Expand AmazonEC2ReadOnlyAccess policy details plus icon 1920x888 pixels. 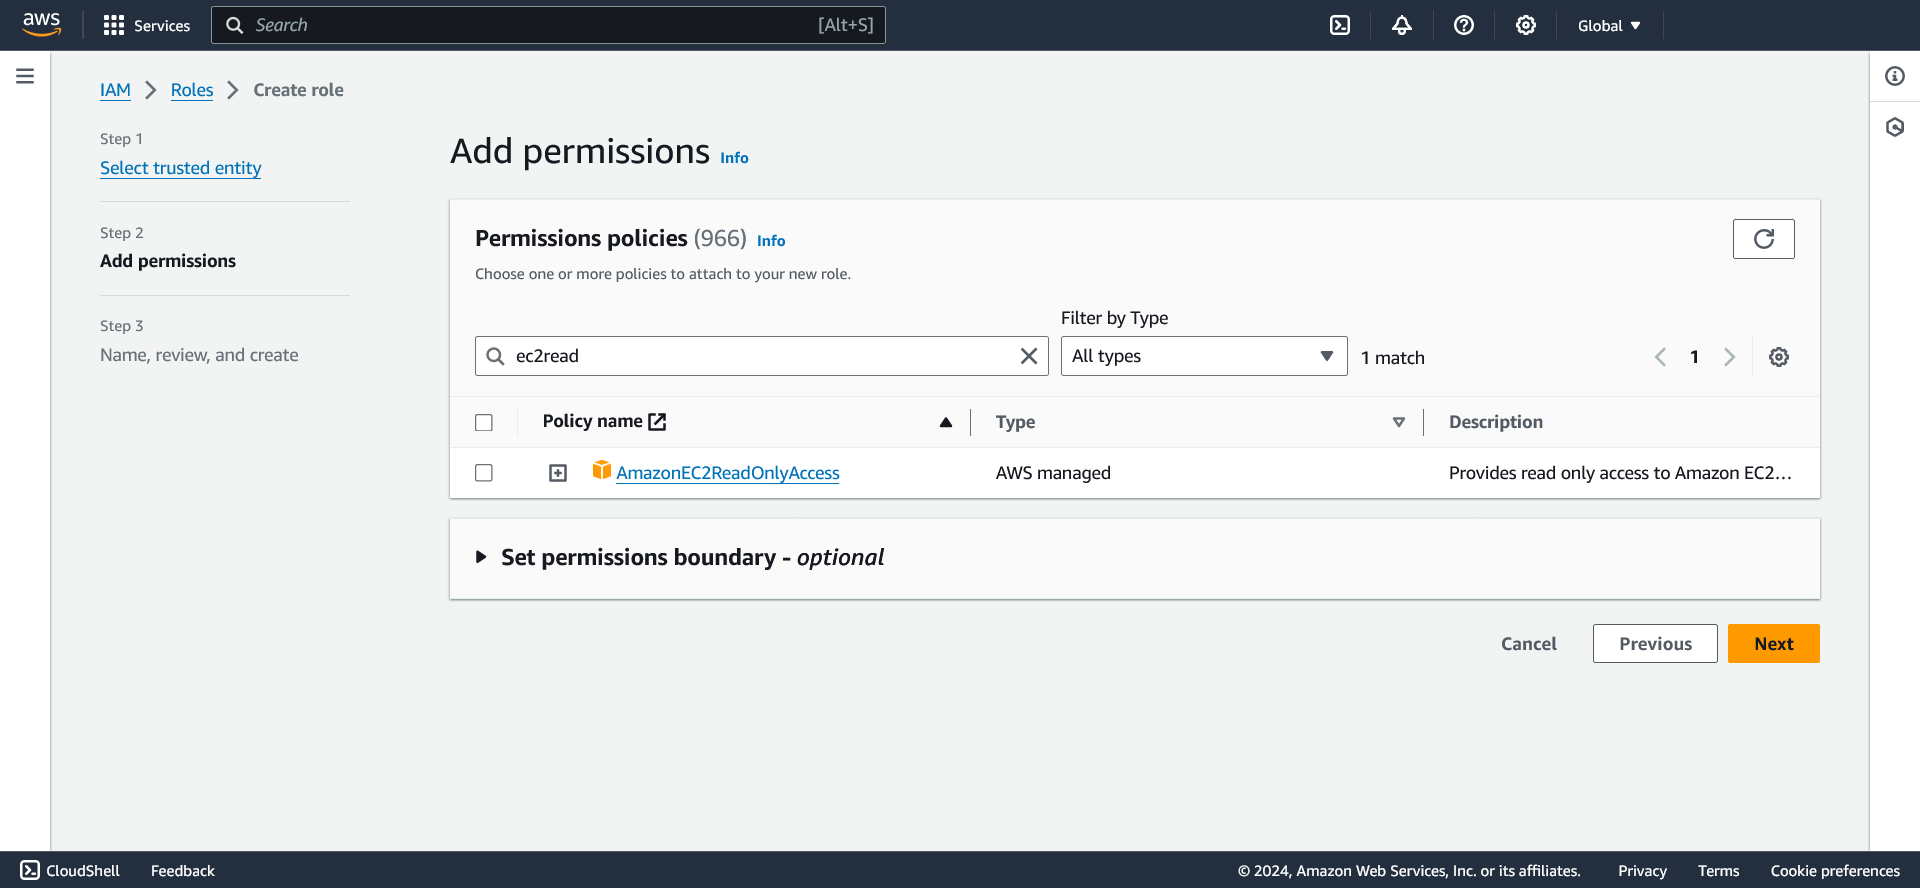[558, 473]
